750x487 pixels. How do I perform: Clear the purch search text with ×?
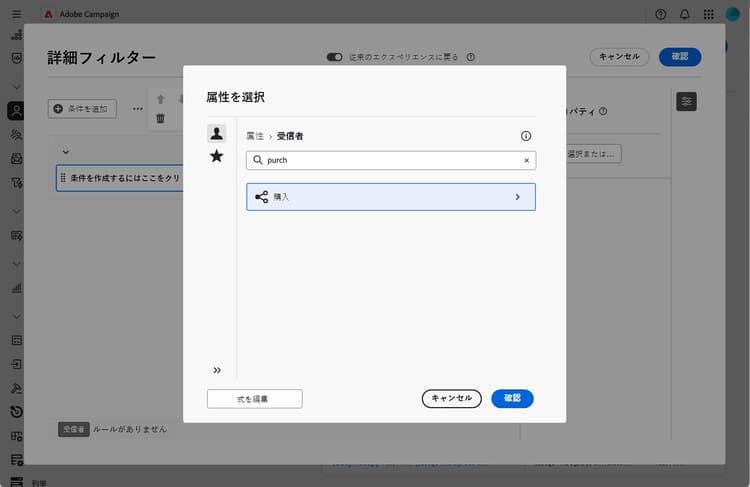526,160
